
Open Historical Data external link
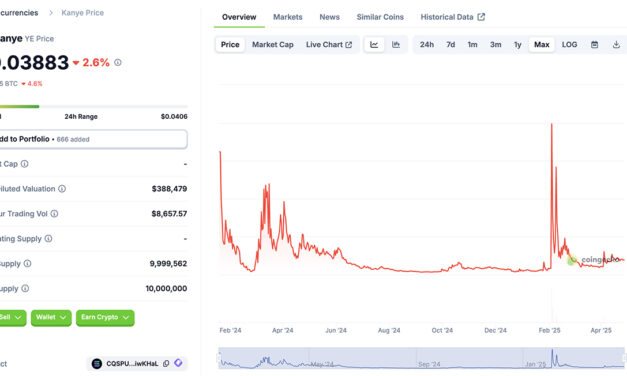coord(453,17)
